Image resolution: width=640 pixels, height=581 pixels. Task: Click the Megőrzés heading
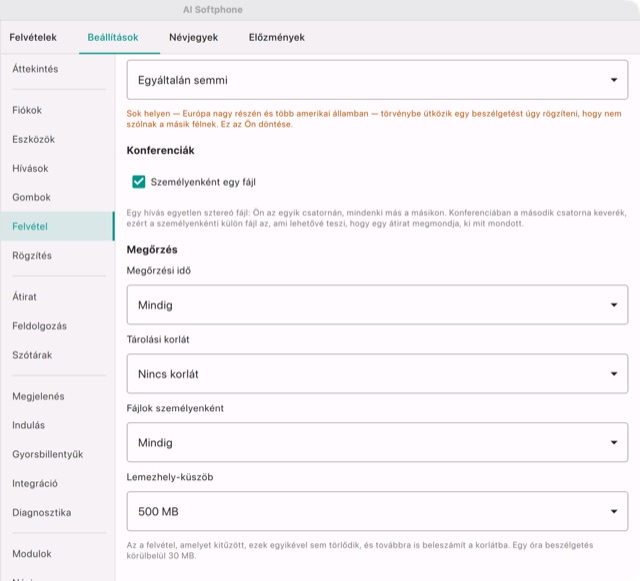152,250
